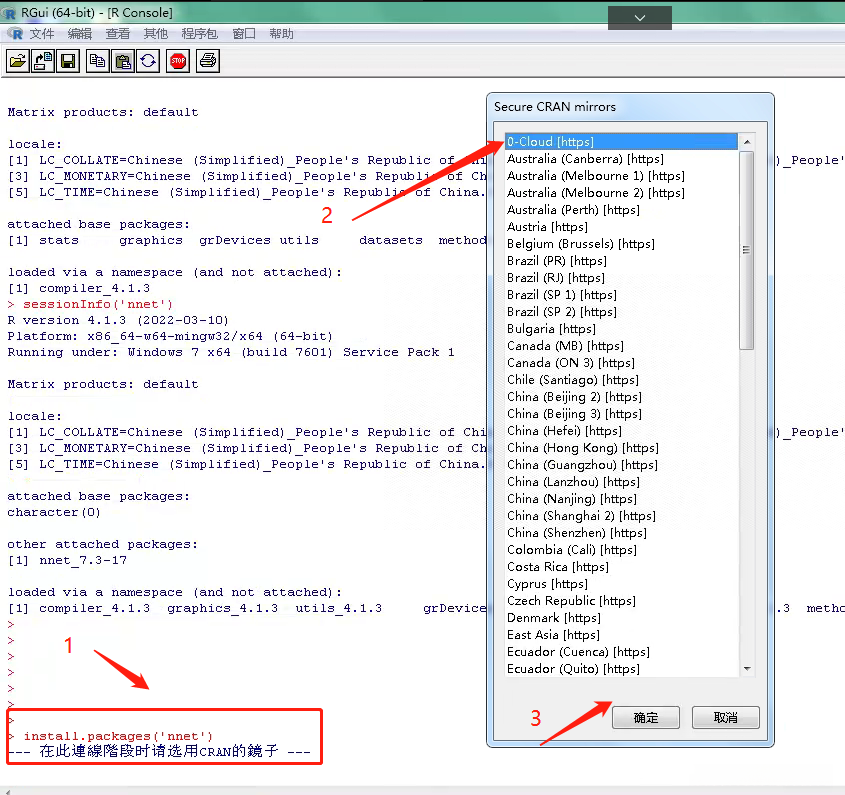
Task: Confirm mirror selection with 确定 button
Action: [646, 717]
